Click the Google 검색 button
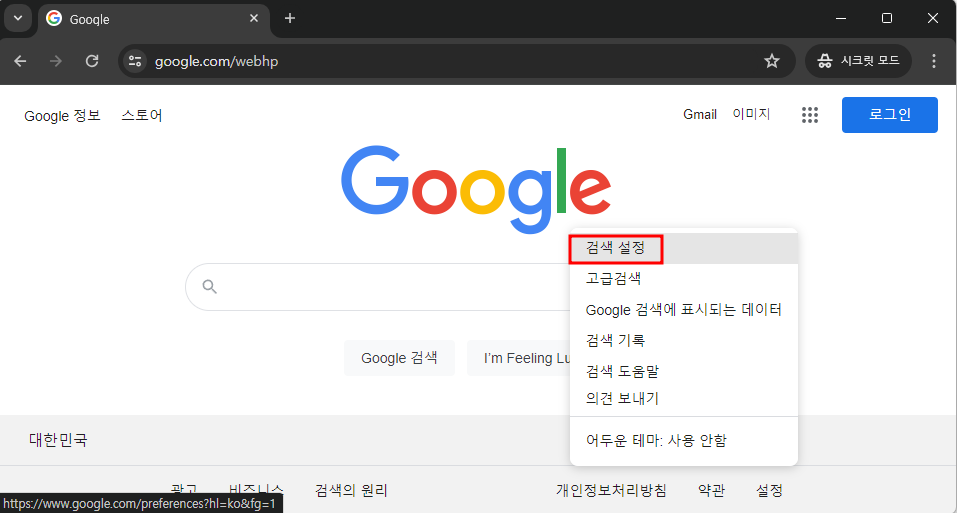Screen dimensions: 957x513 [x=399, y=358]
